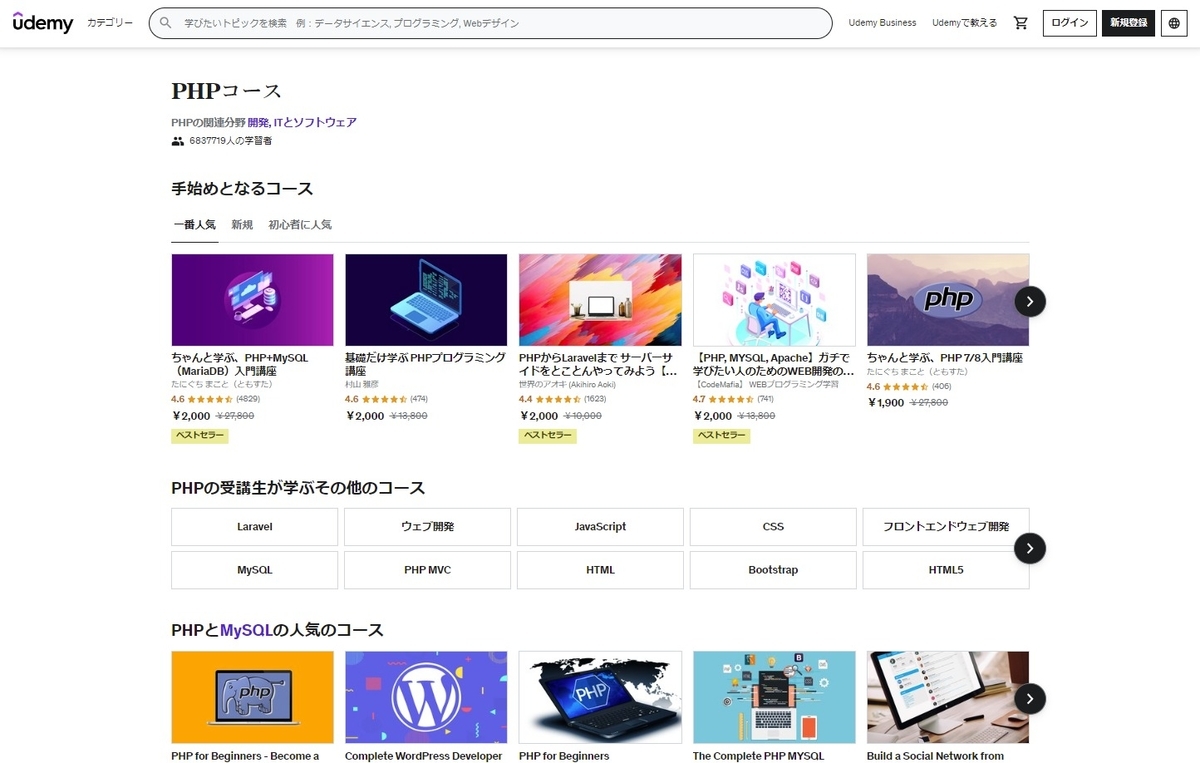Open the language globe selector
This screenshot has width=1200, height=763.
1174,23
